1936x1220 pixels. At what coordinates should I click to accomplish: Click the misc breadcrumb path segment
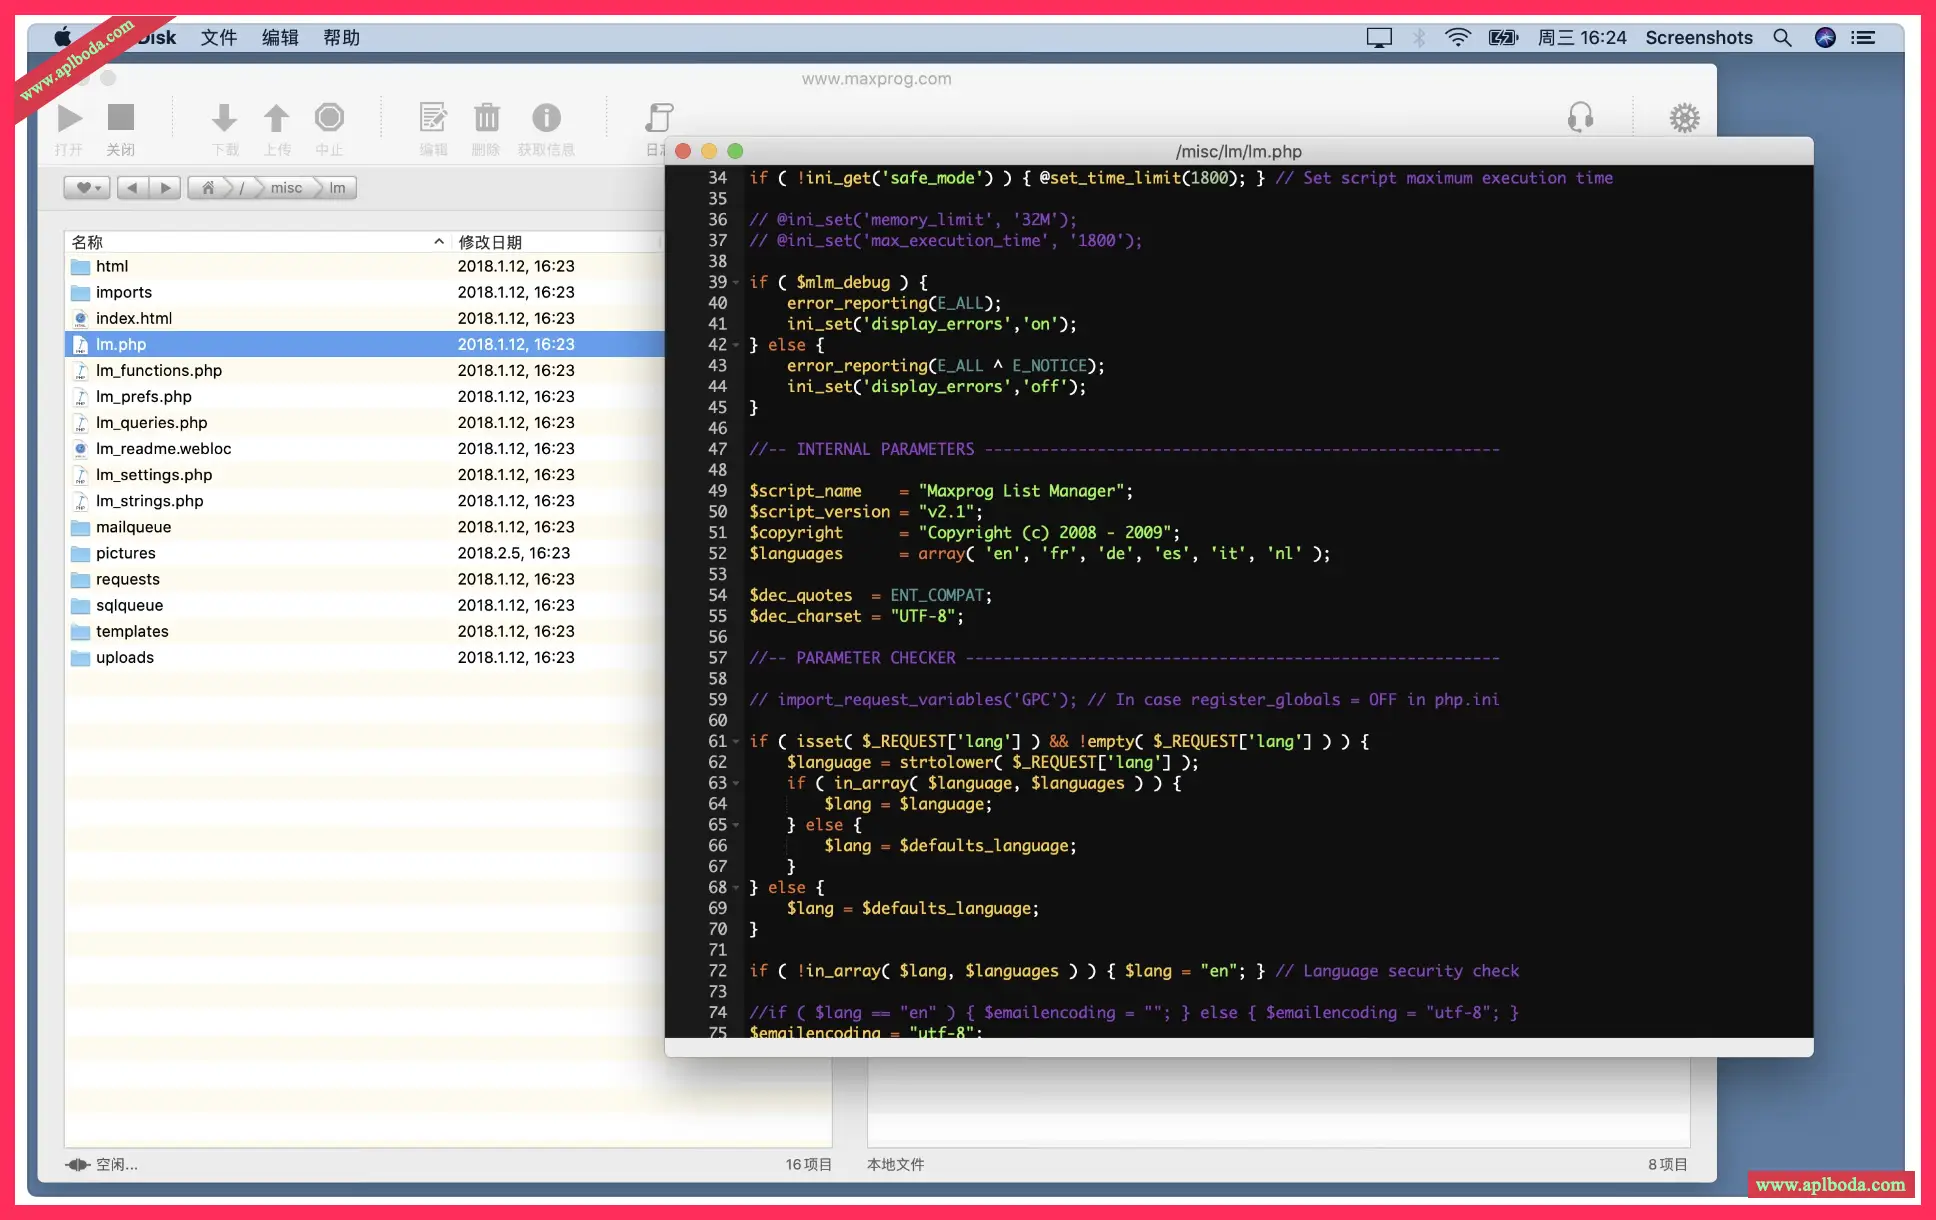pyautogui.click(x=286, y=188)
